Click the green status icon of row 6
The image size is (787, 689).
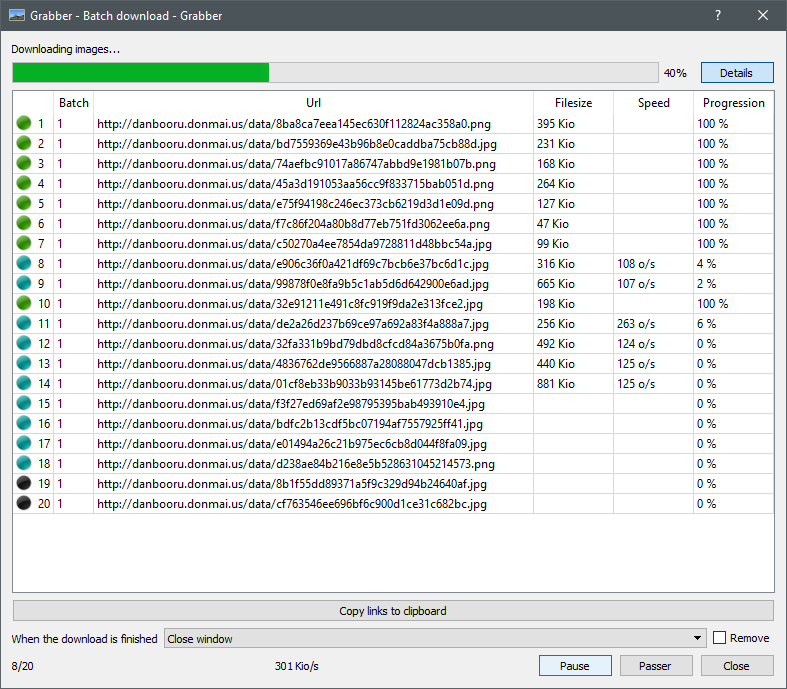[24, 223]
